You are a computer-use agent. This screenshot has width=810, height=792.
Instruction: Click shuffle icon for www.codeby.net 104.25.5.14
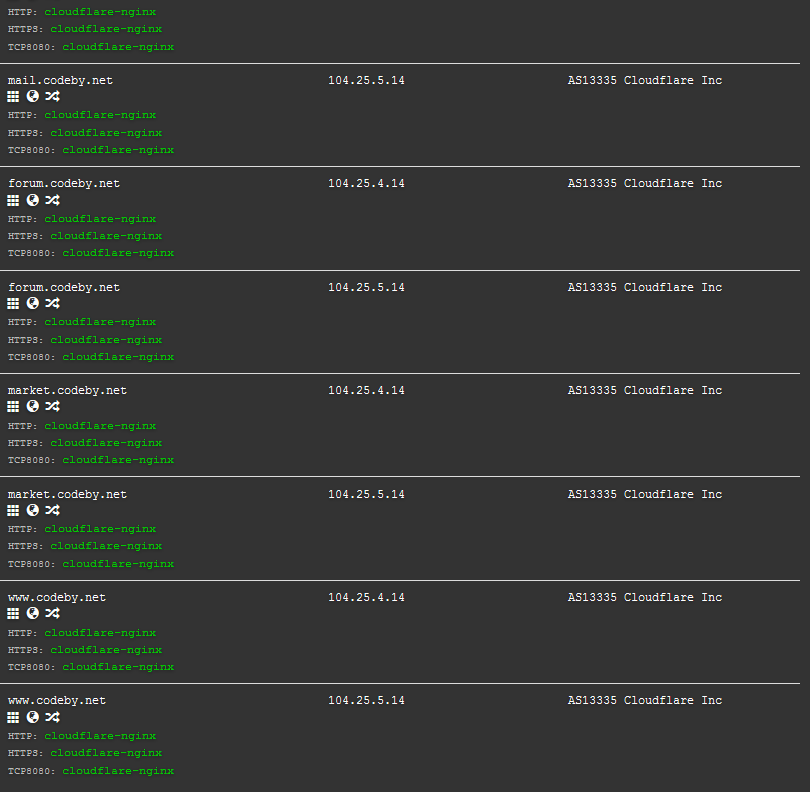coord(52,717)
